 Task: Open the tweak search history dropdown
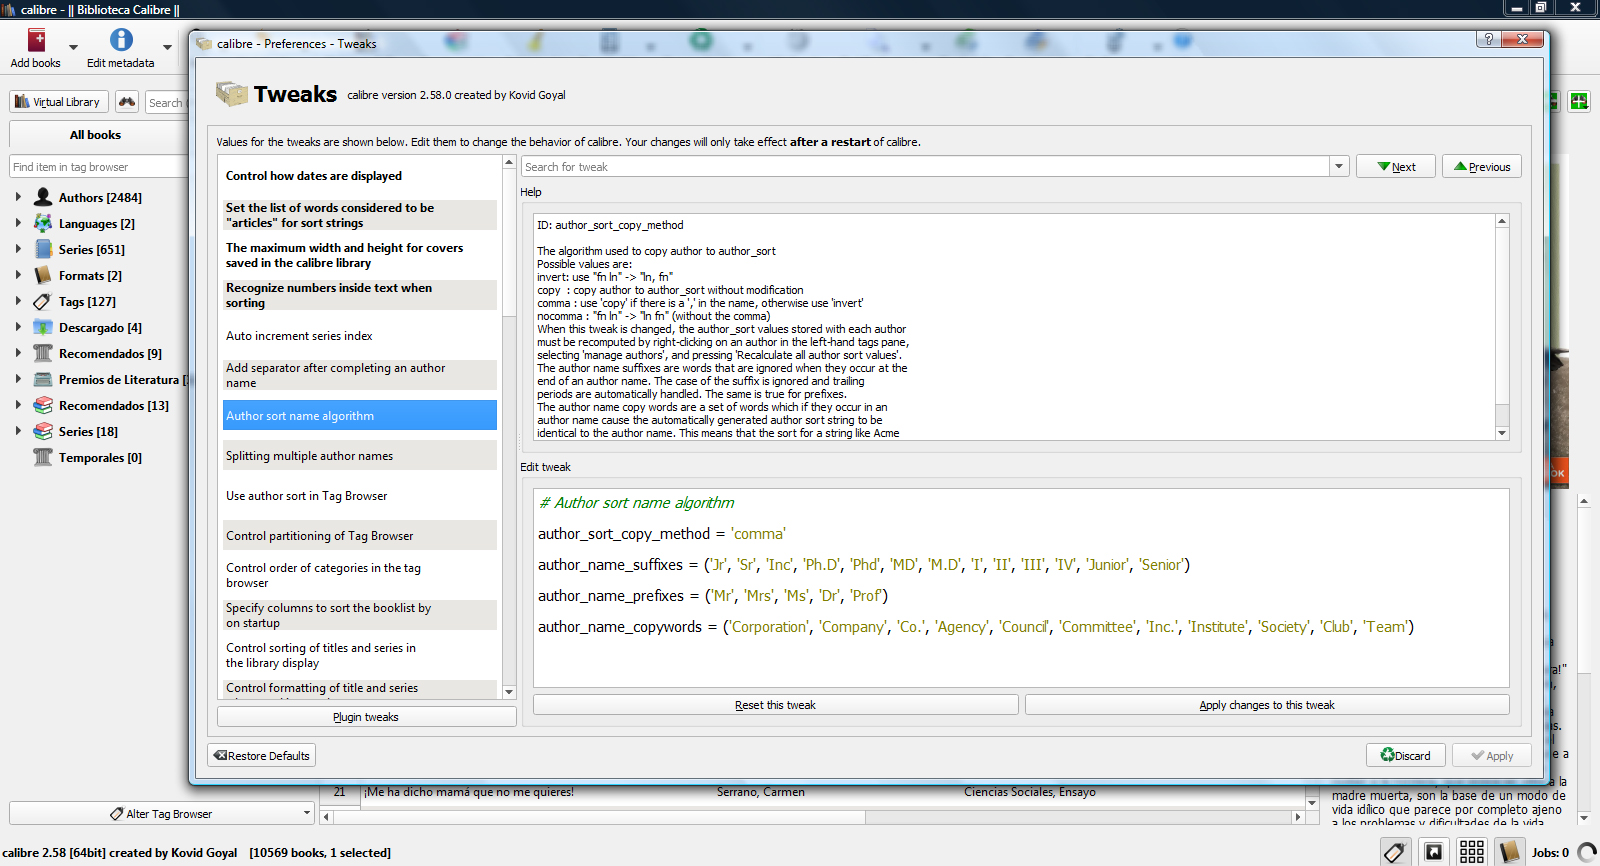(x=1339, y=167)
